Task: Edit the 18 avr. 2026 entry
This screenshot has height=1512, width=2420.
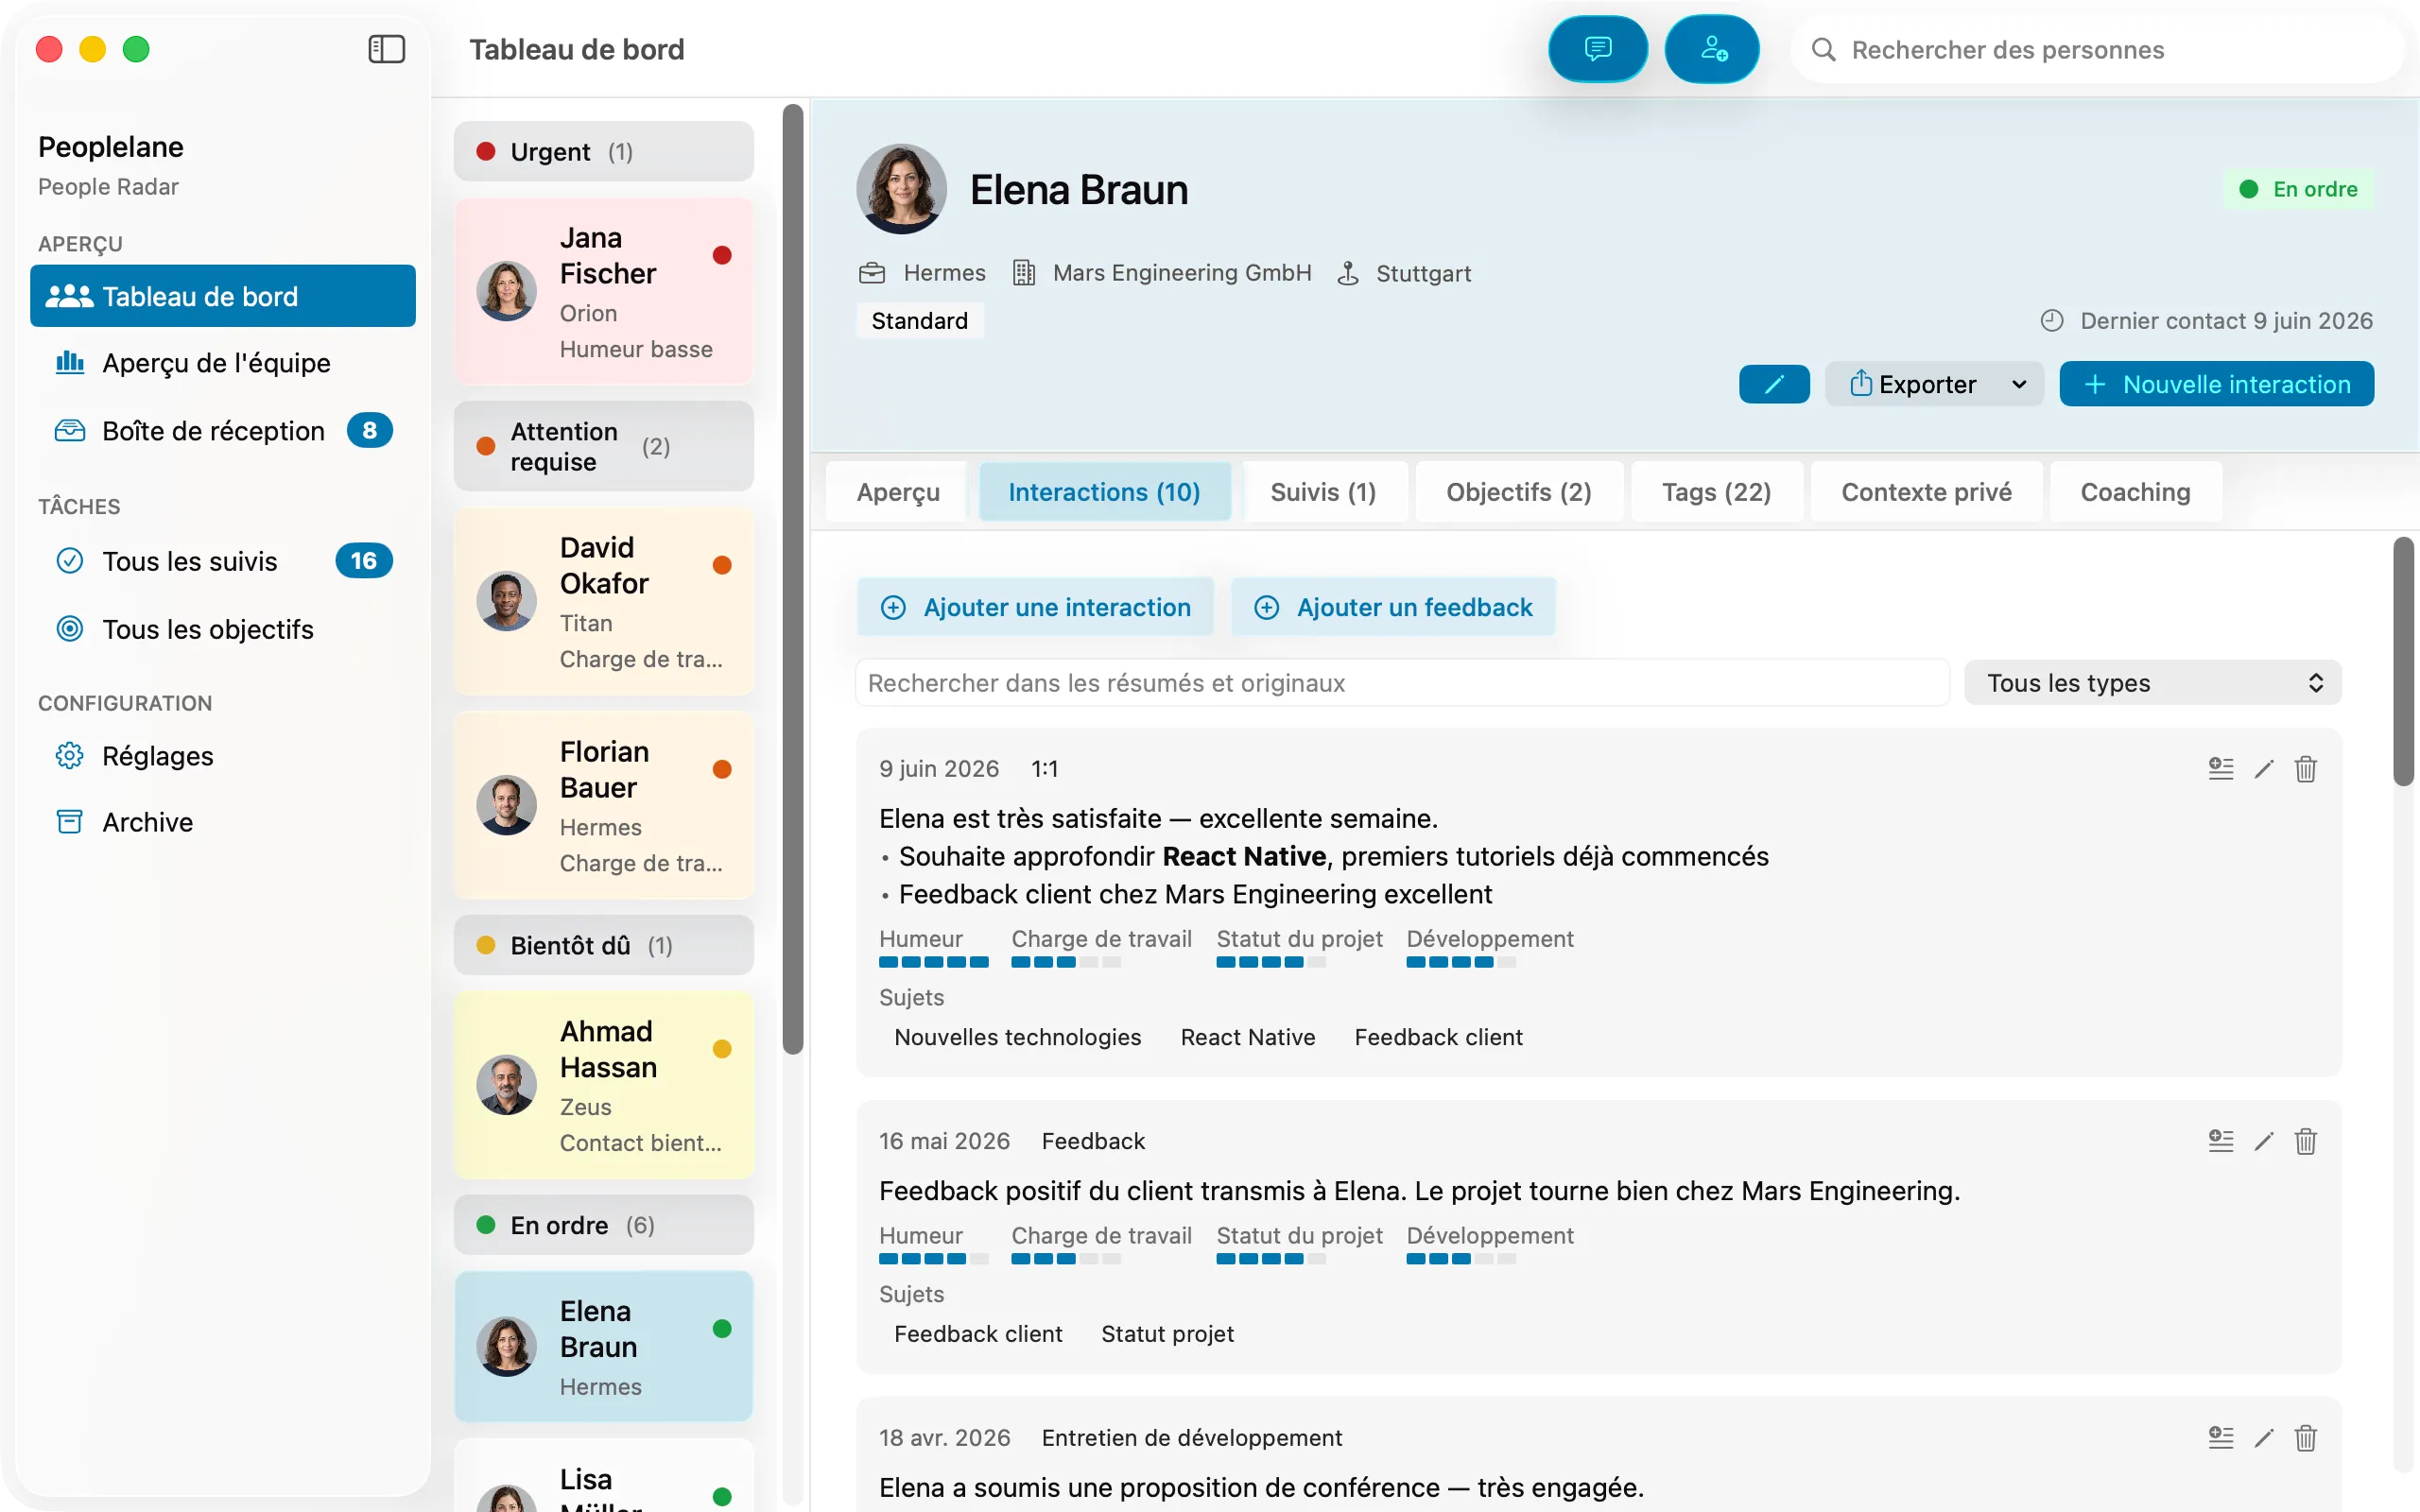Action: point(2264,1437)
